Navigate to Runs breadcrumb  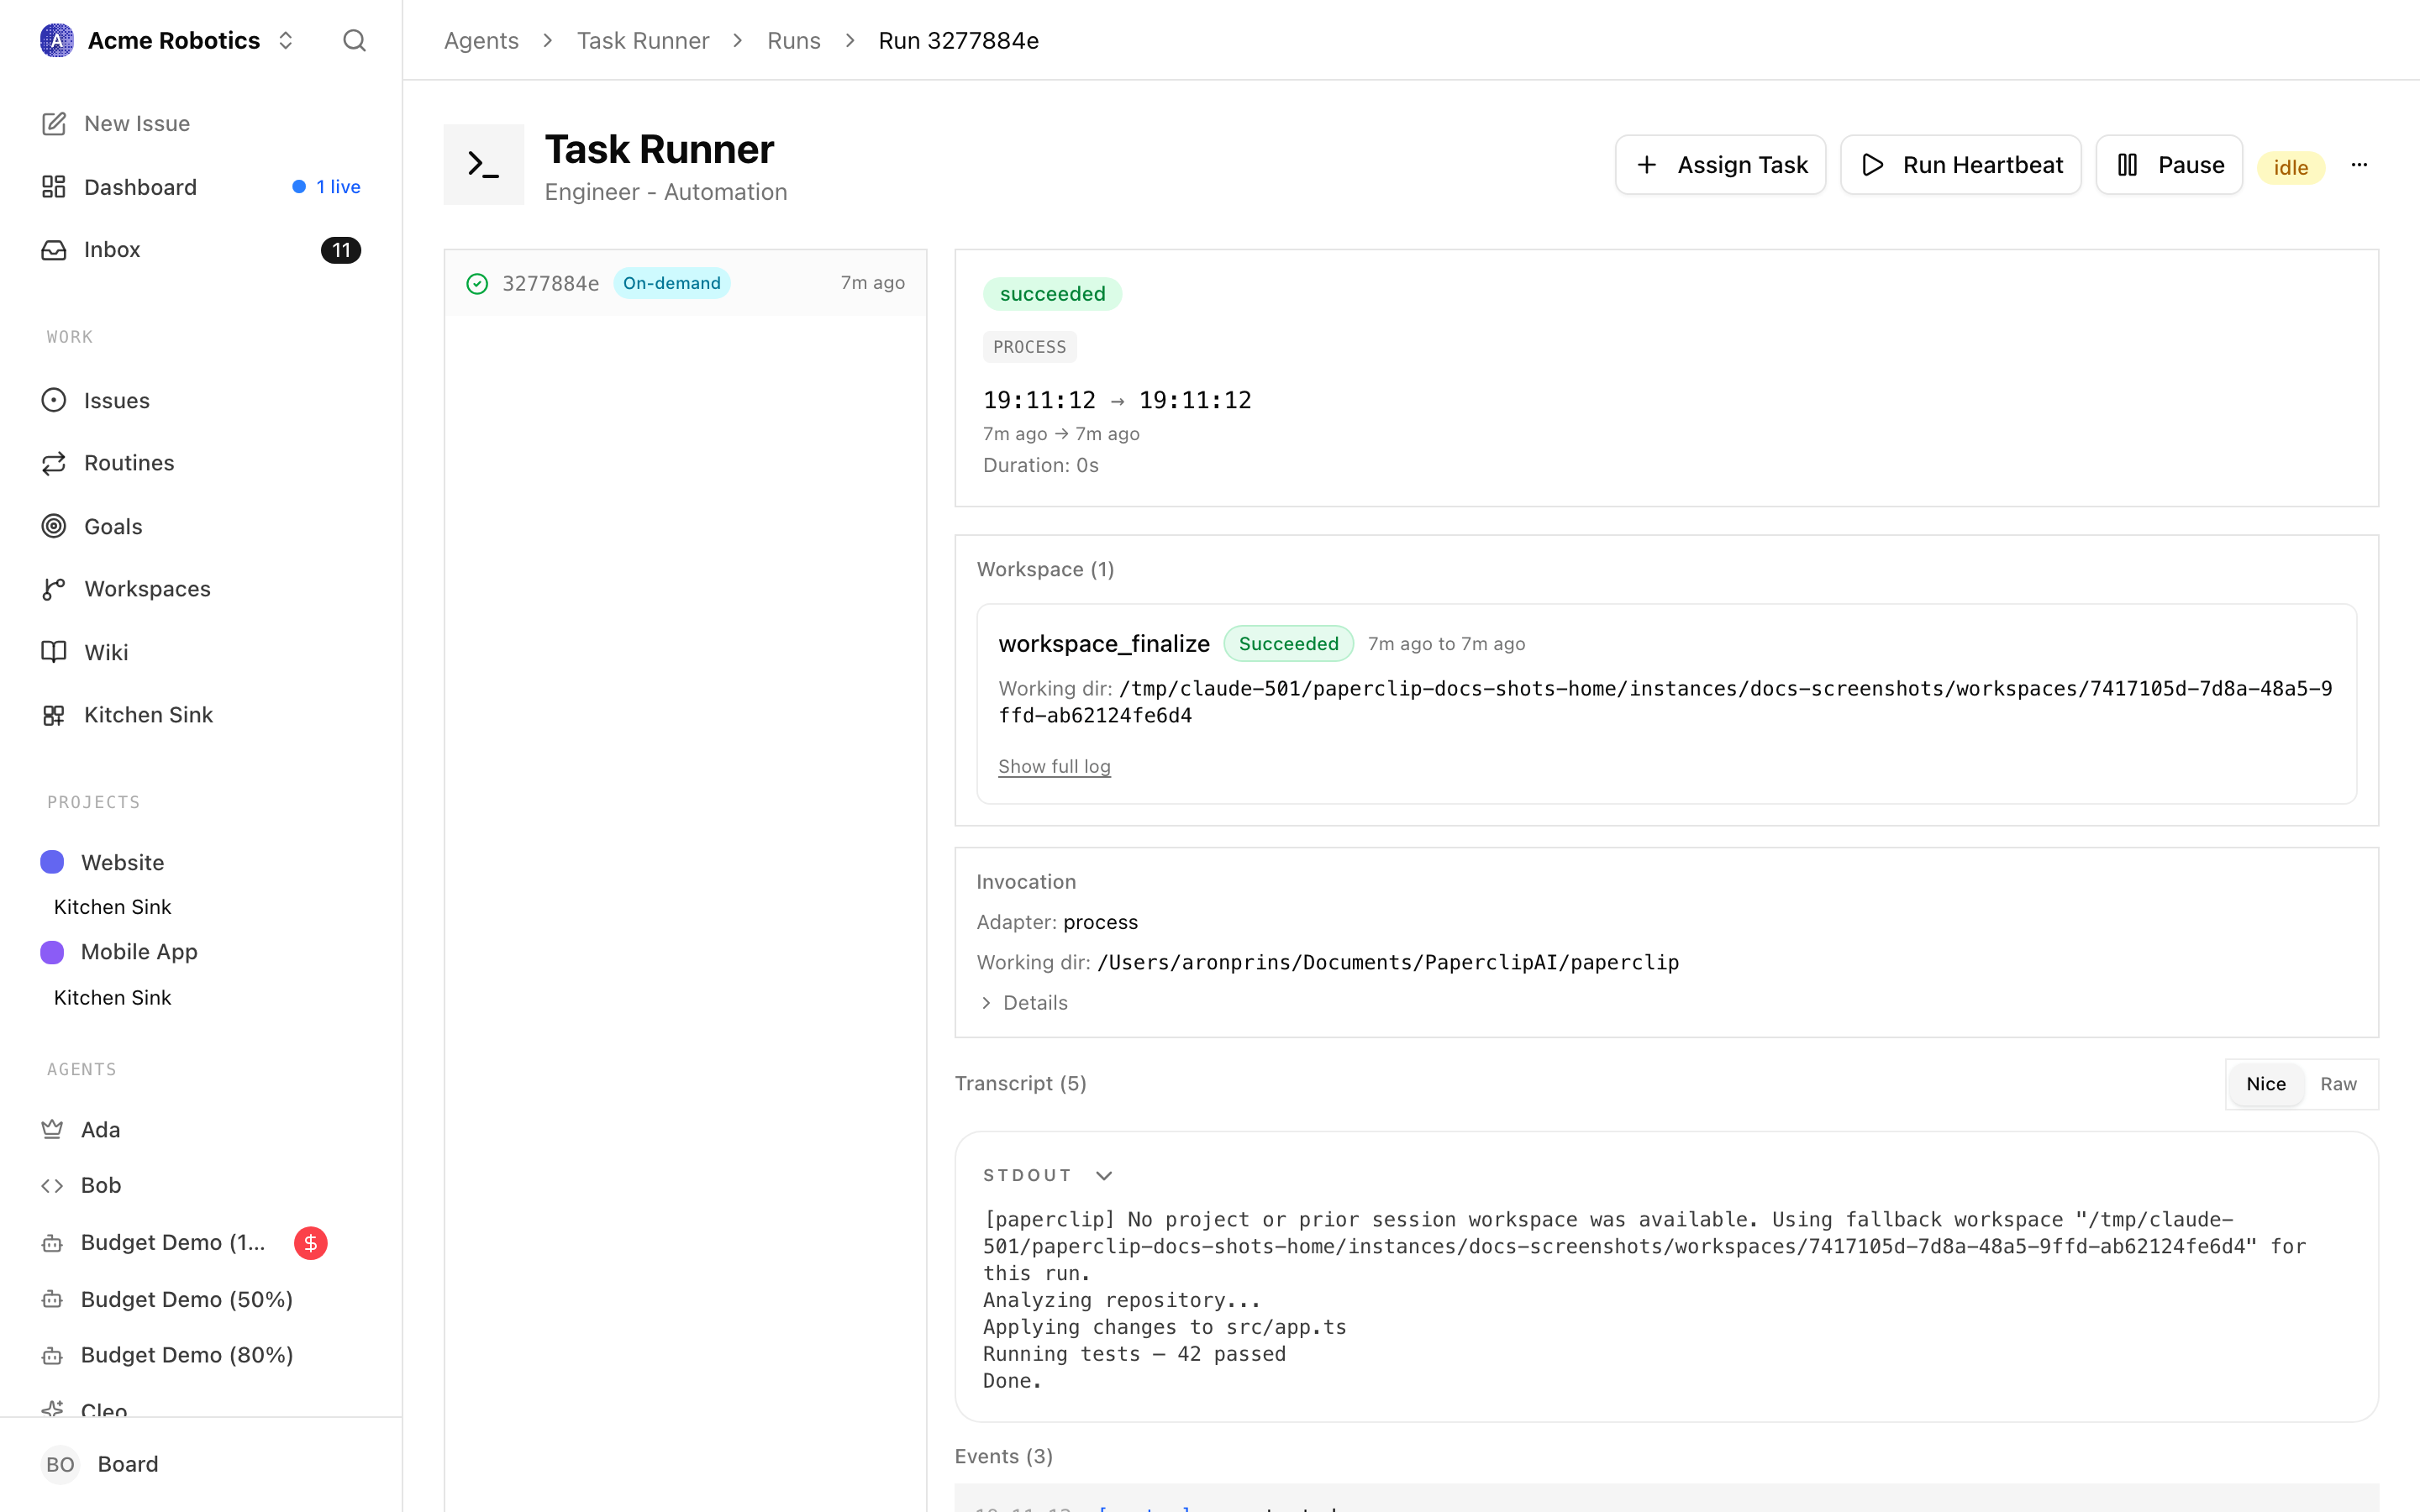(794, 40)
